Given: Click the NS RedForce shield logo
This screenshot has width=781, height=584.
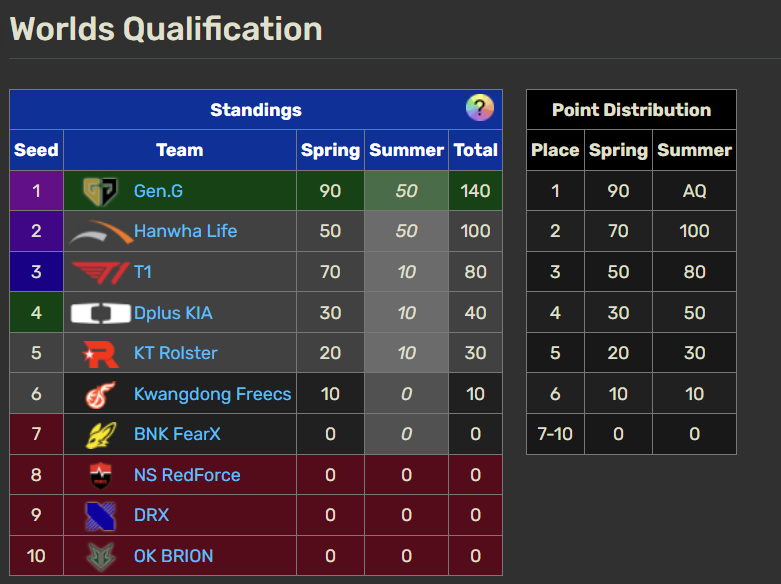Looking at the screenshot, I should [100, 475].
